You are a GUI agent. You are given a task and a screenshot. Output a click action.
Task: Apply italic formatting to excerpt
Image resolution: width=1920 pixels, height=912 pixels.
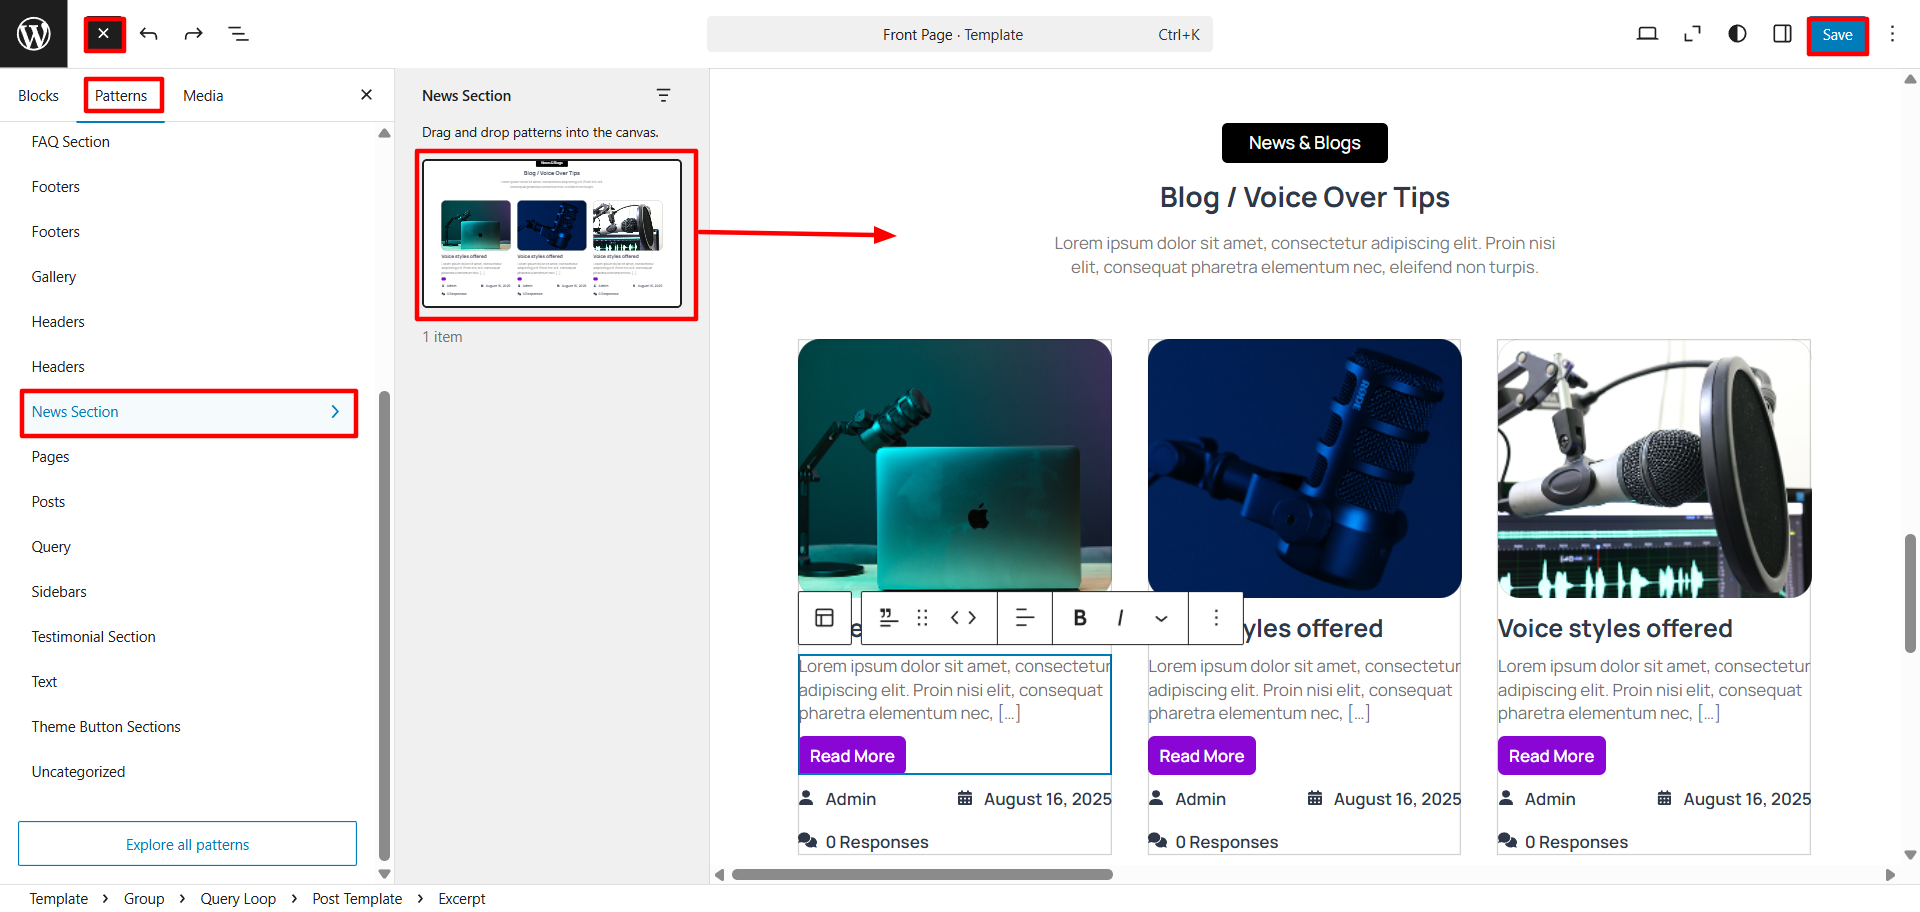tap(1120, 618)
